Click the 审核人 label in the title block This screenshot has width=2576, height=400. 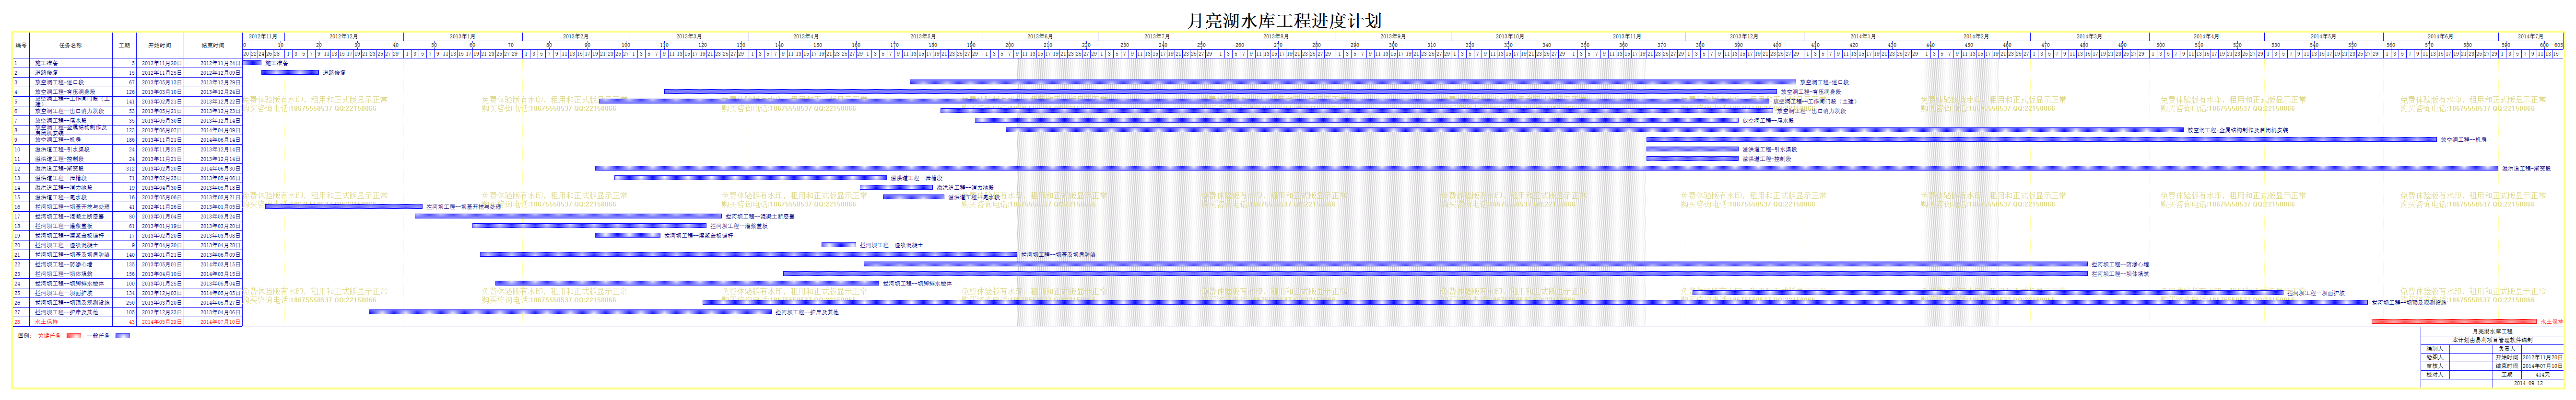[2435, 366]
